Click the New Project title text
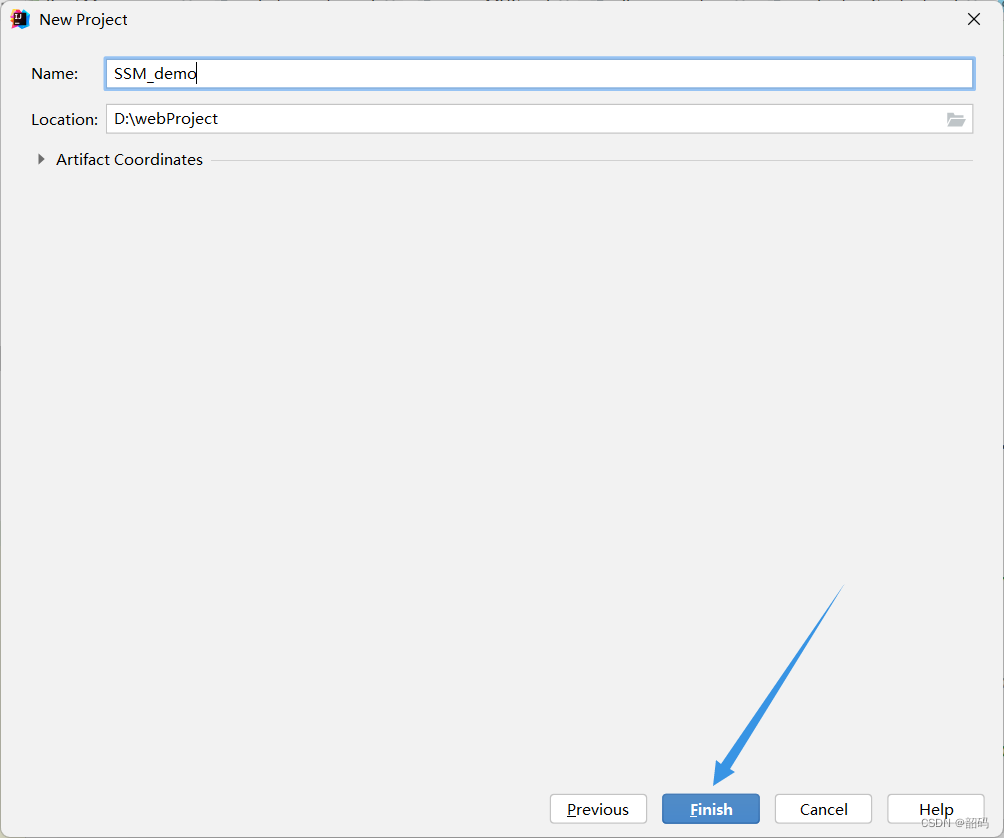The height and width of the screenshot is (838, 1004). click(83, 20)
